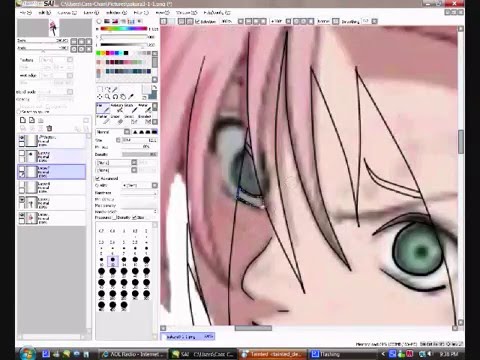Open the Normal blending mode dropdown

(x=113, y=132)
